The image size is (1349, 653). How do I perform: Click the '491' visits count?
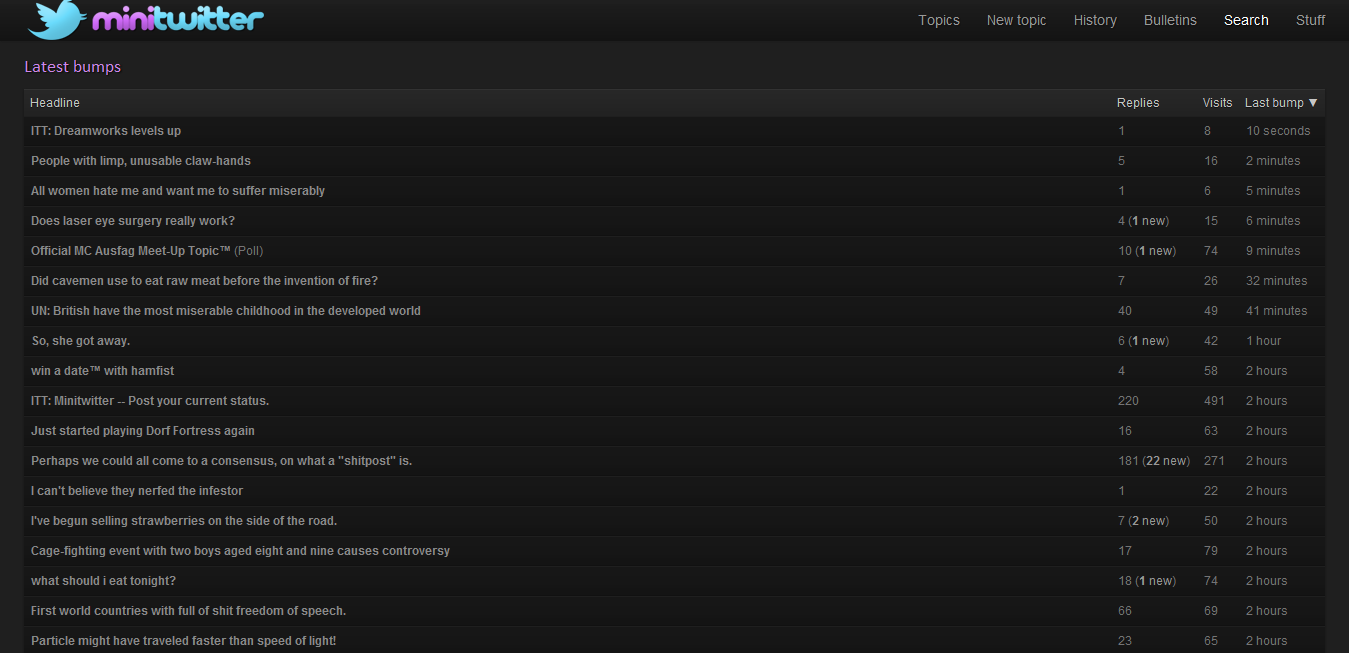coord(1214,401)
